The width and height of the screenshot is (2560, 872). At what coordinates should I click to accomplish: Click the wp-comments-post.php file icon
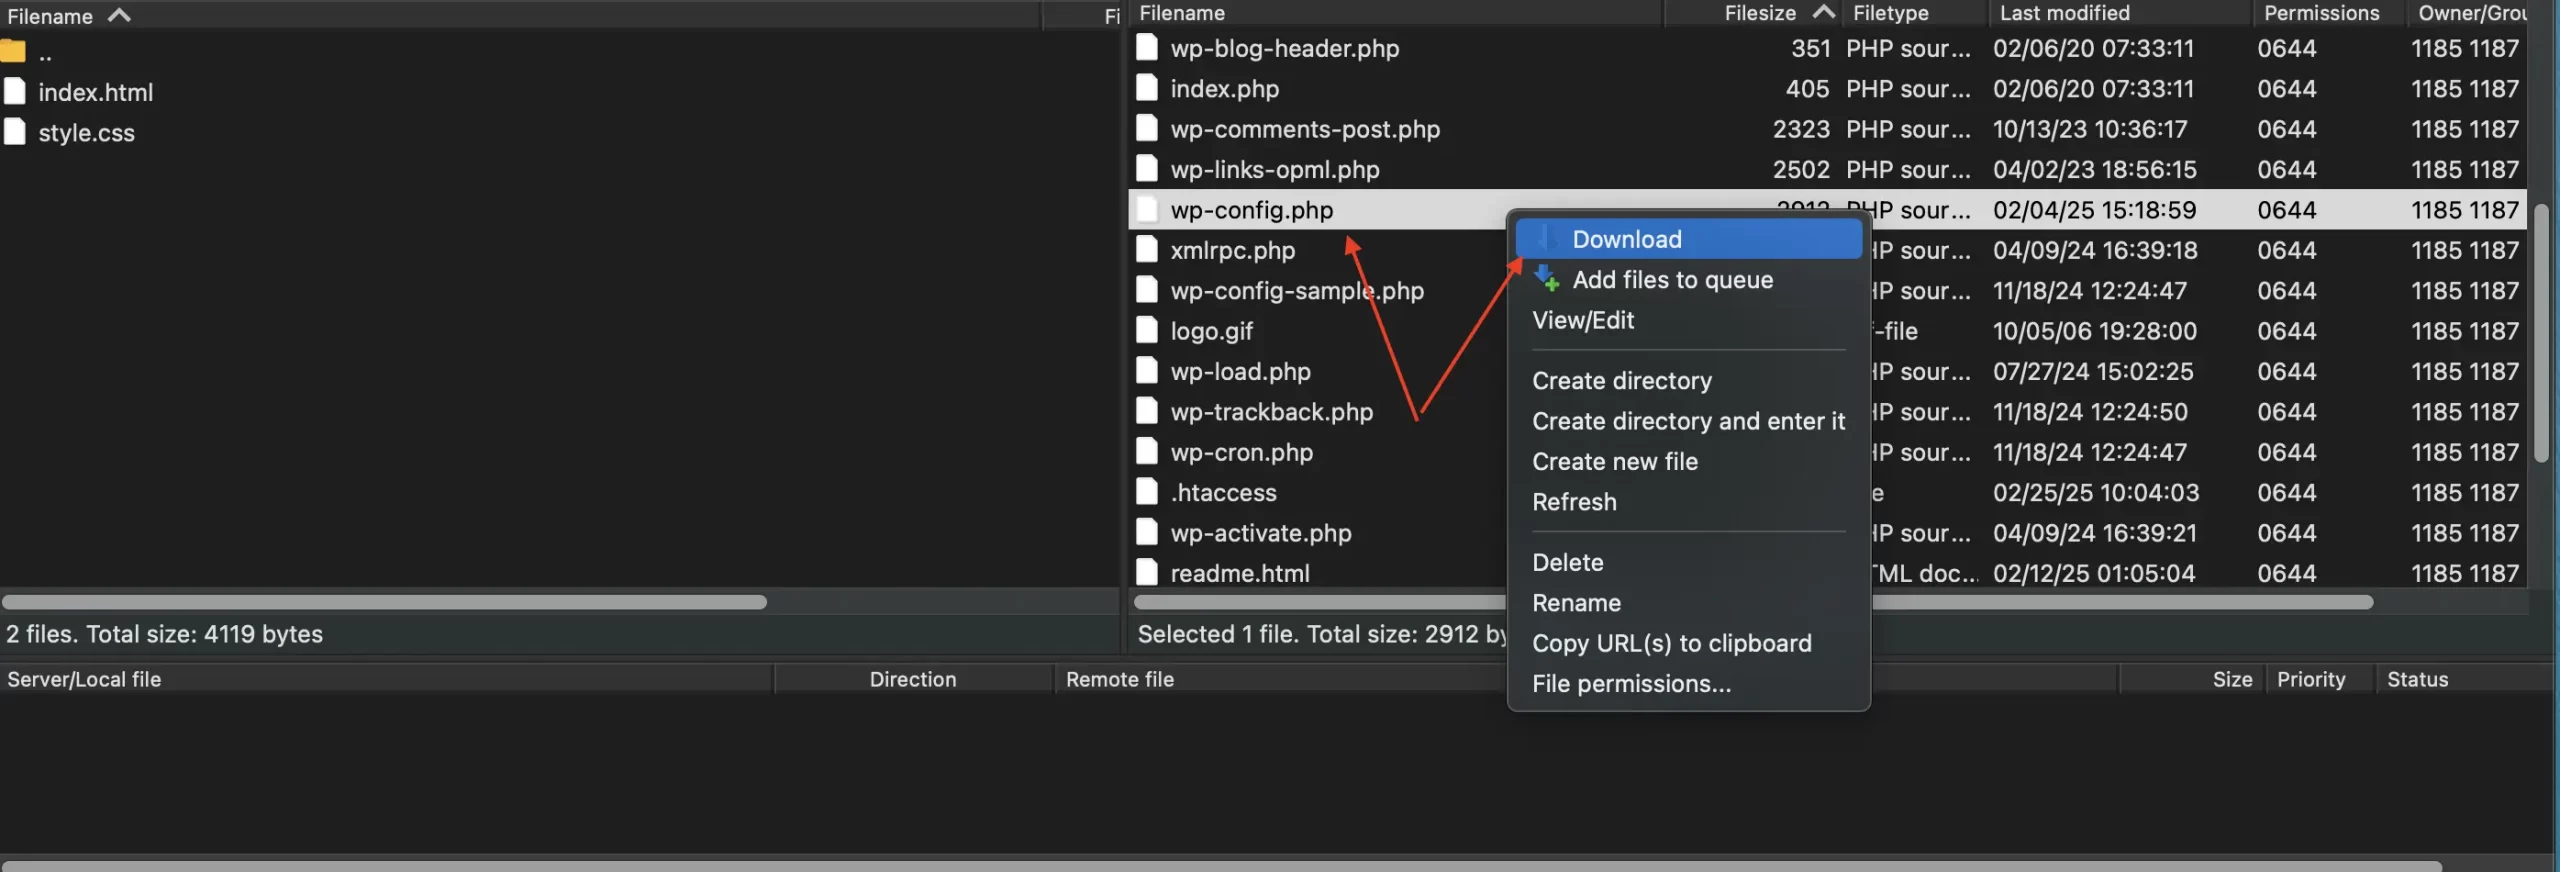(x=1147, y=129)
